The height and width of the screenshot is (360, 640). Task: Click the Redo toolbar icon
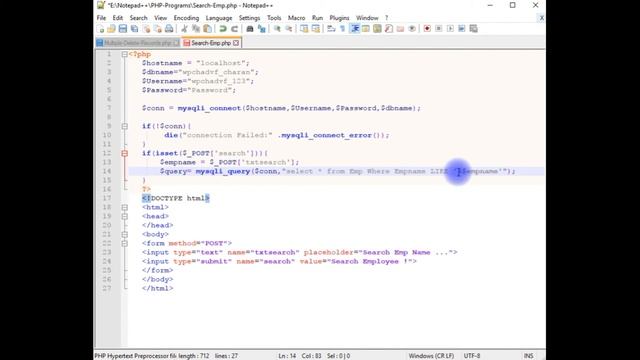point(235,29)
